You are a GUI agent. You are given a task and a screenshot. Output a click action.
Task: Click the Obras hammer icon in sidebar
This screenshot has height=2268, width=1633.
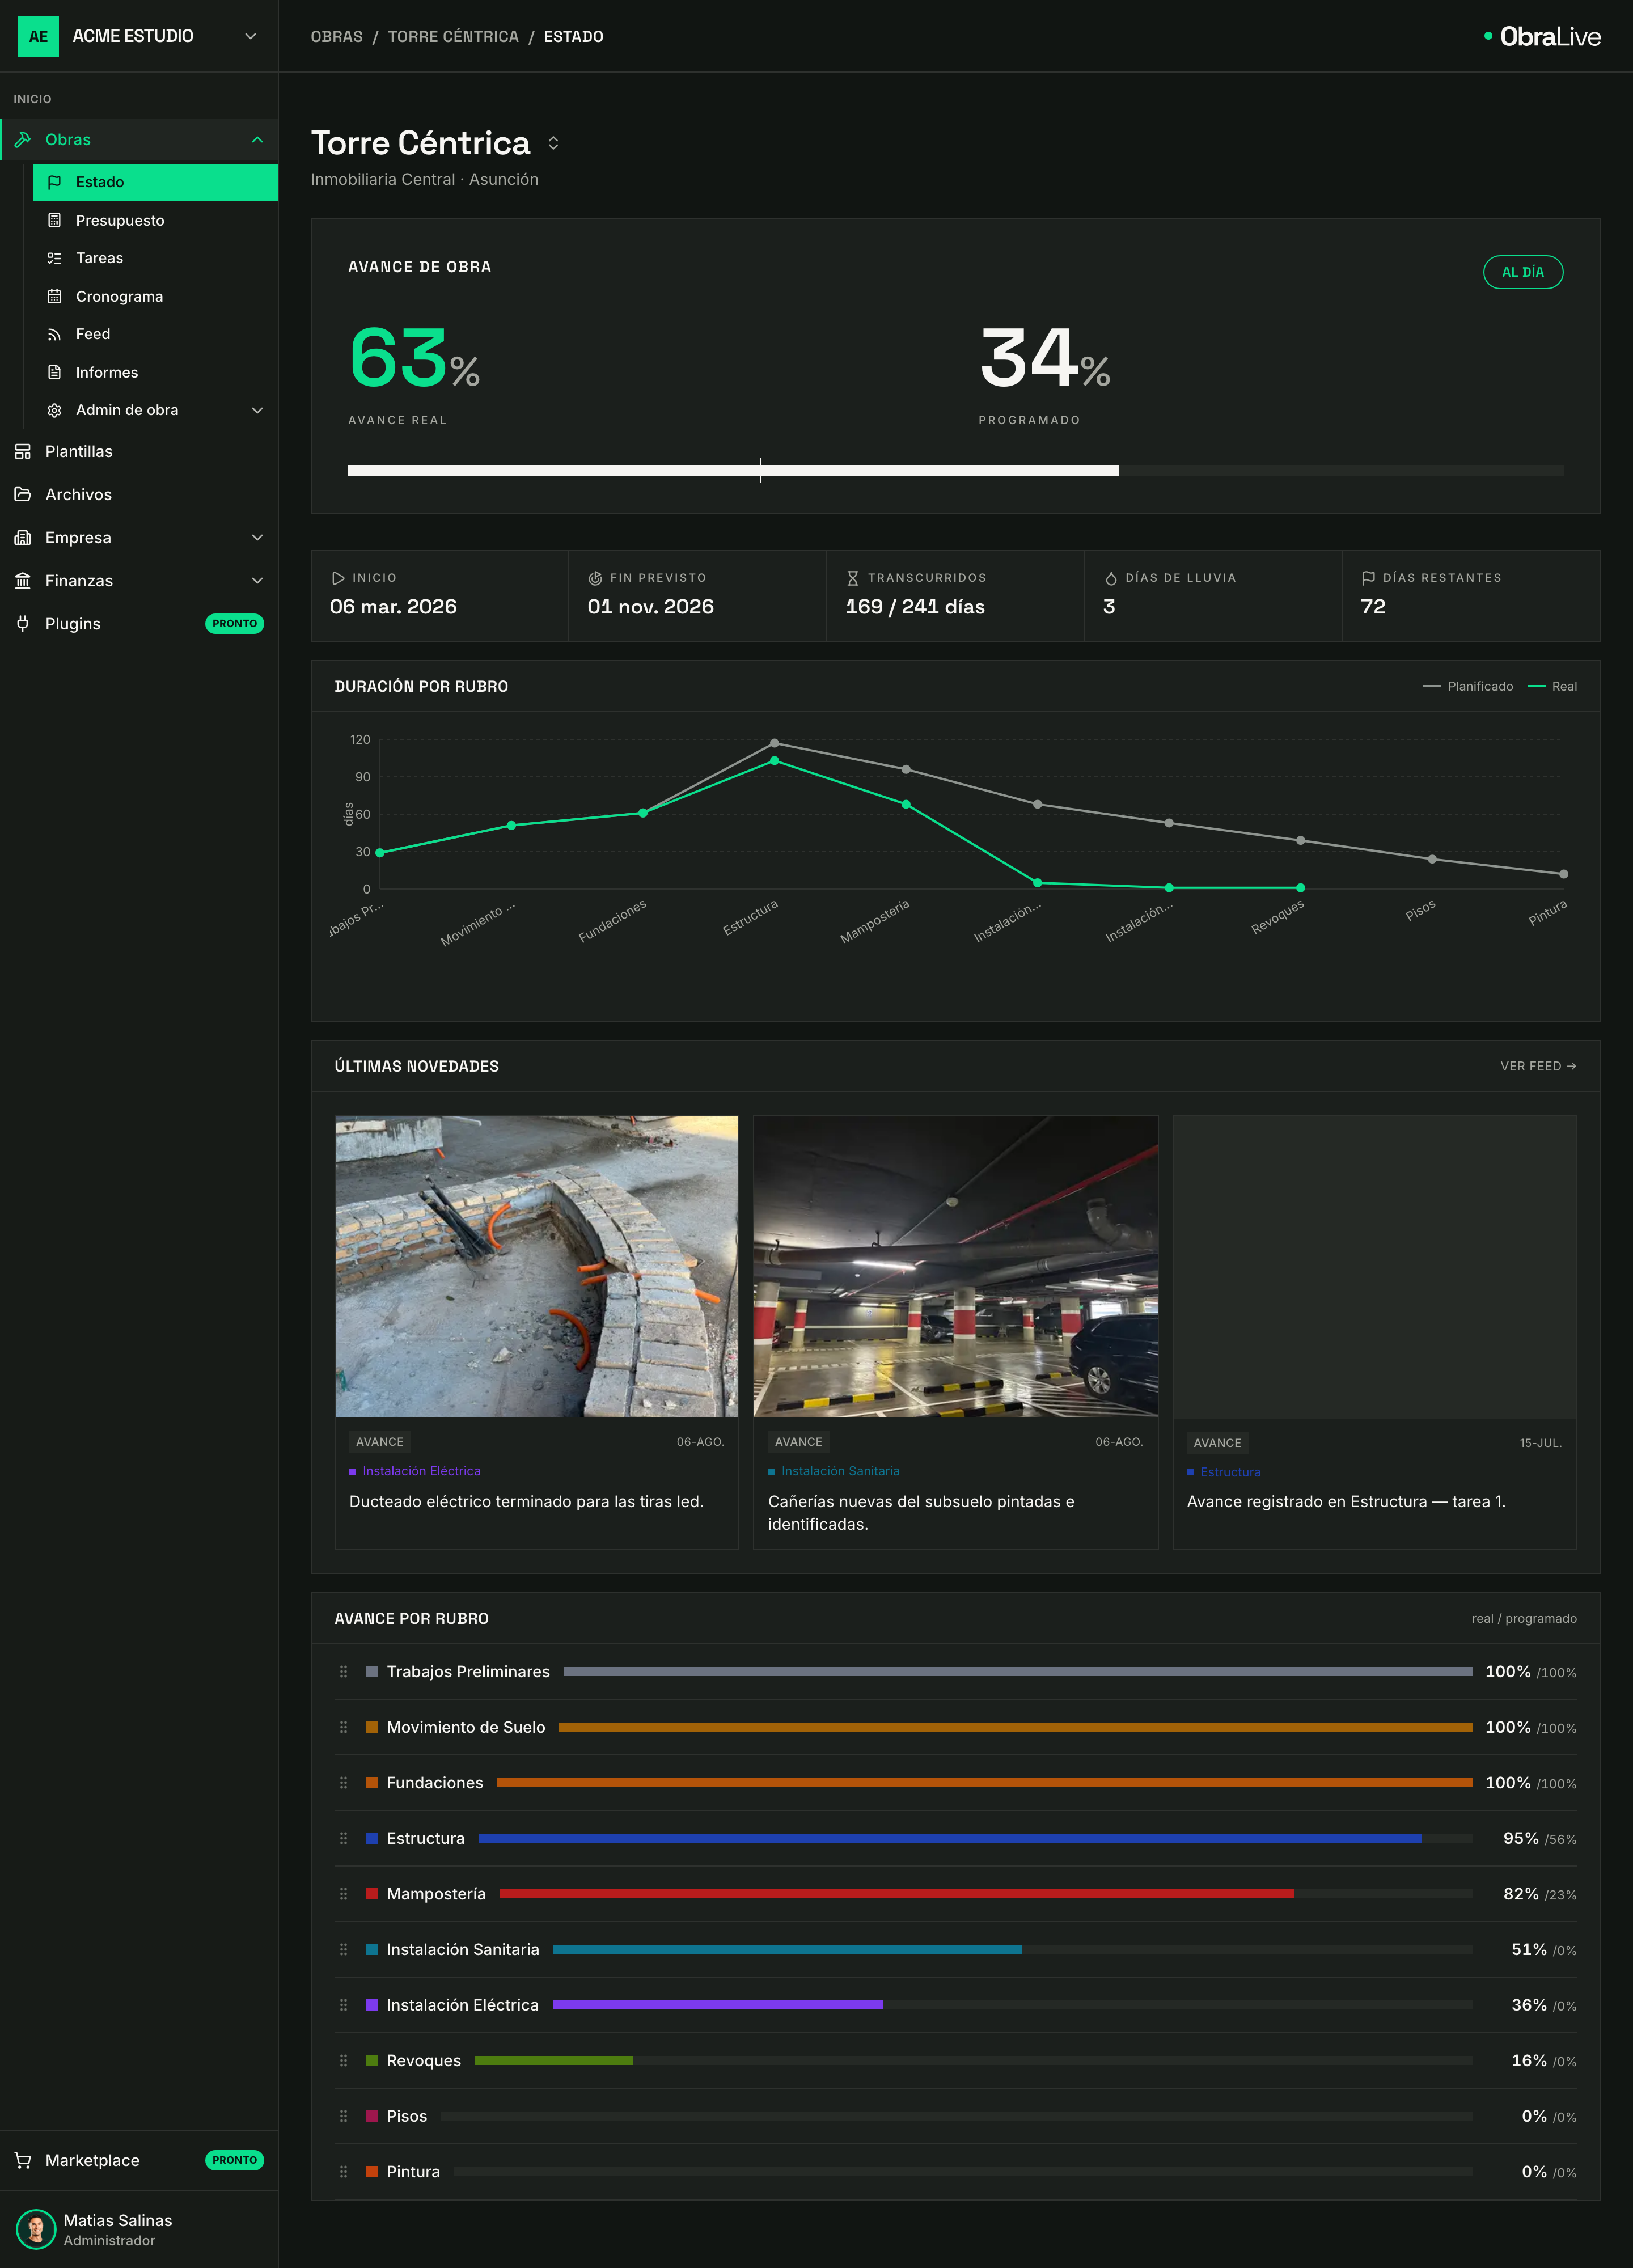[23, 140]
